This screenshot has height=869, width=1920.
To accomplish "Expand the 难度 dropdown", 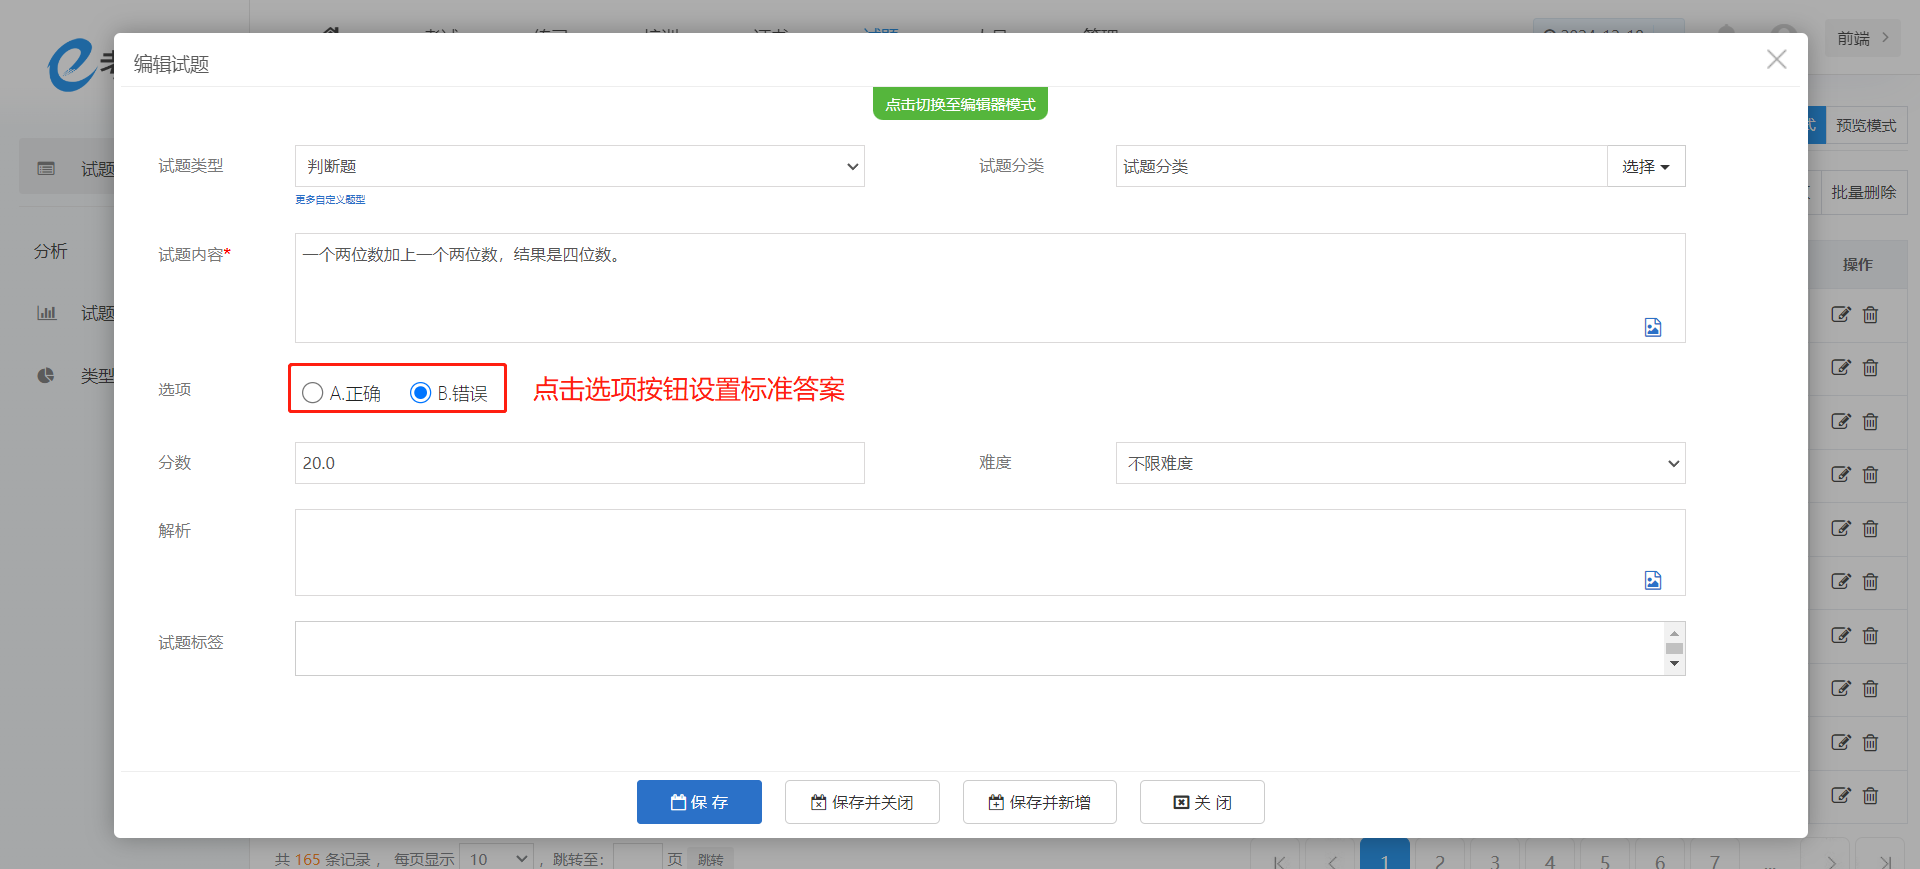I will point(1400,463).
